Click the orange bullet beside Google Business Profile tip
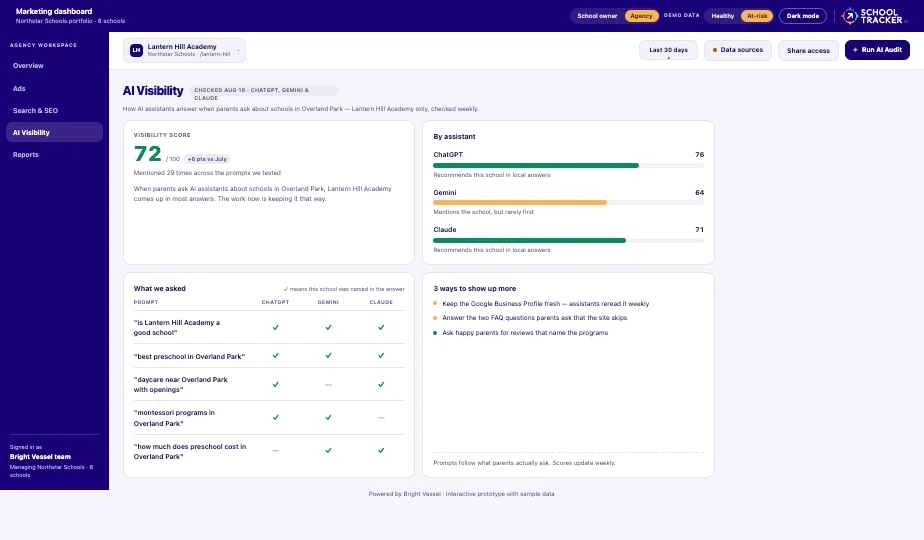Viewport: 924px width, 540px height. (435, 304)
